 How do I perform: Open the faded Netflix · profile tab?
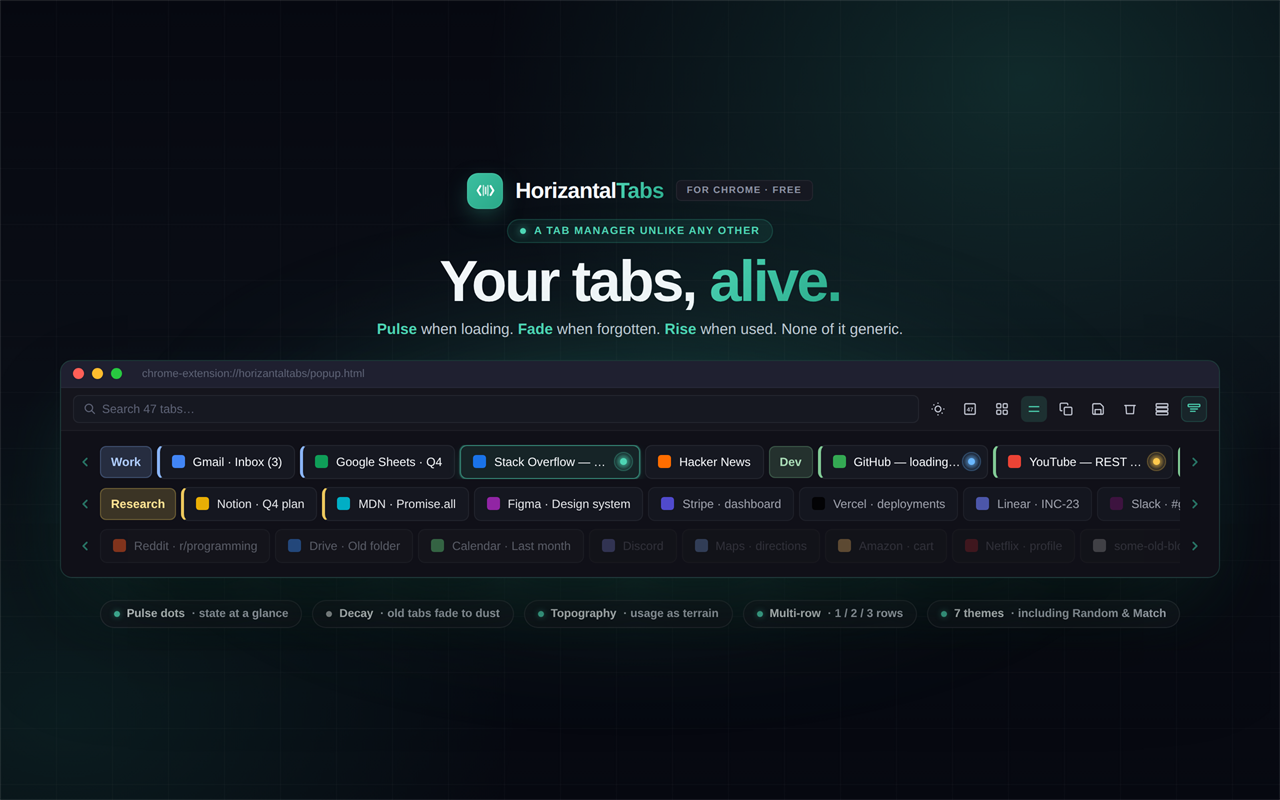pos(1014,546)
